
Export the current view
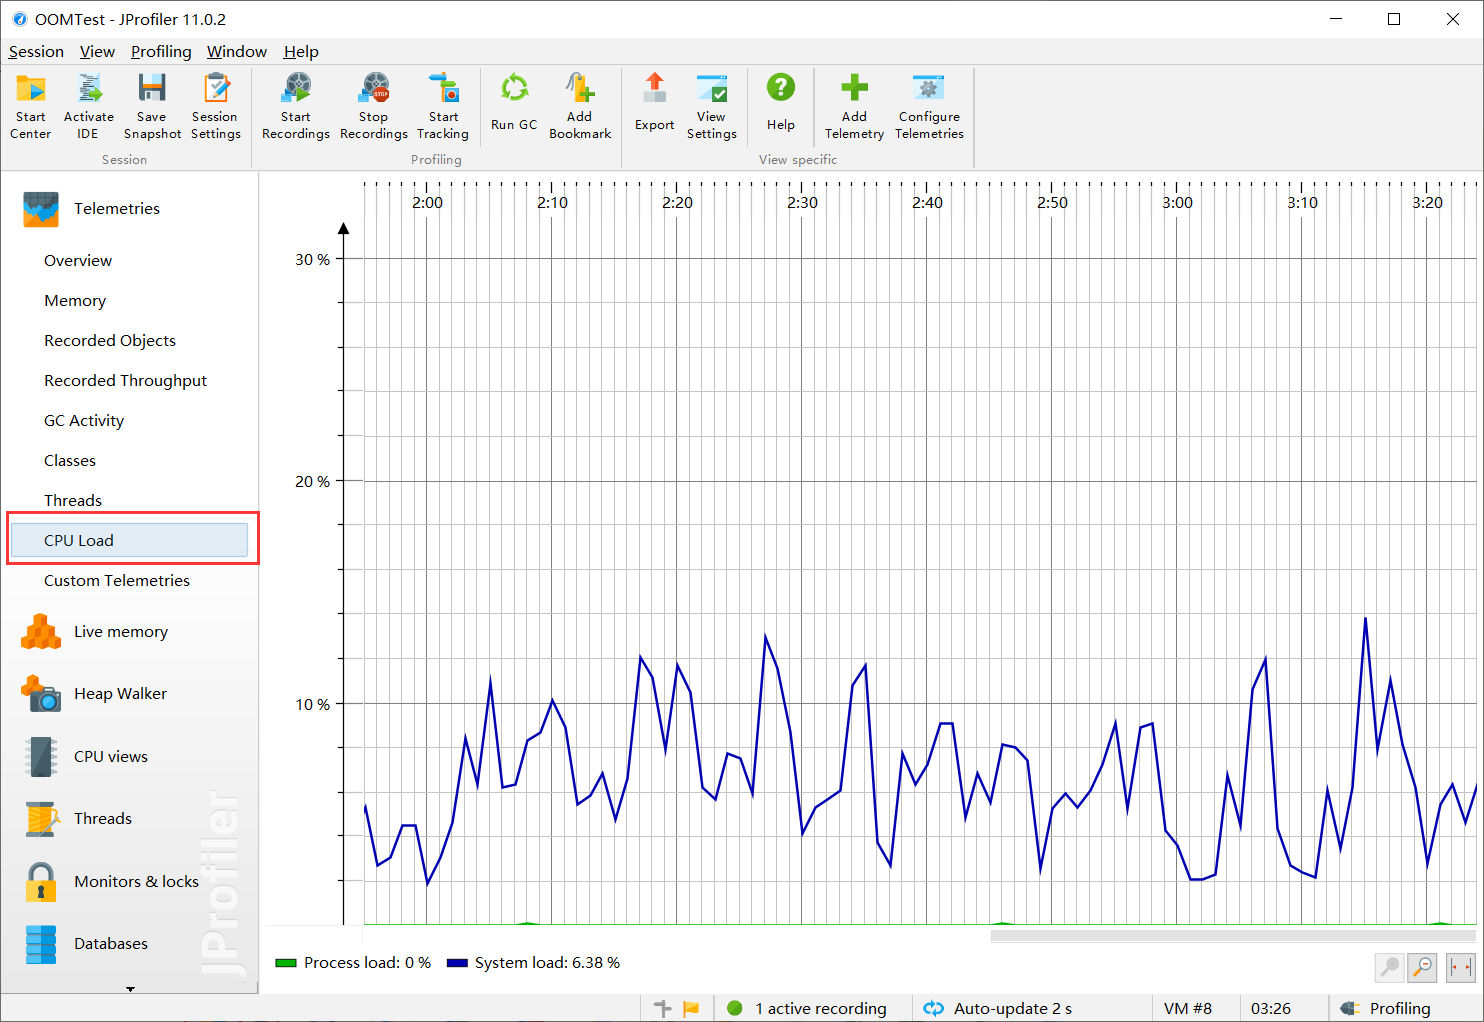click(x=655, y=102)
